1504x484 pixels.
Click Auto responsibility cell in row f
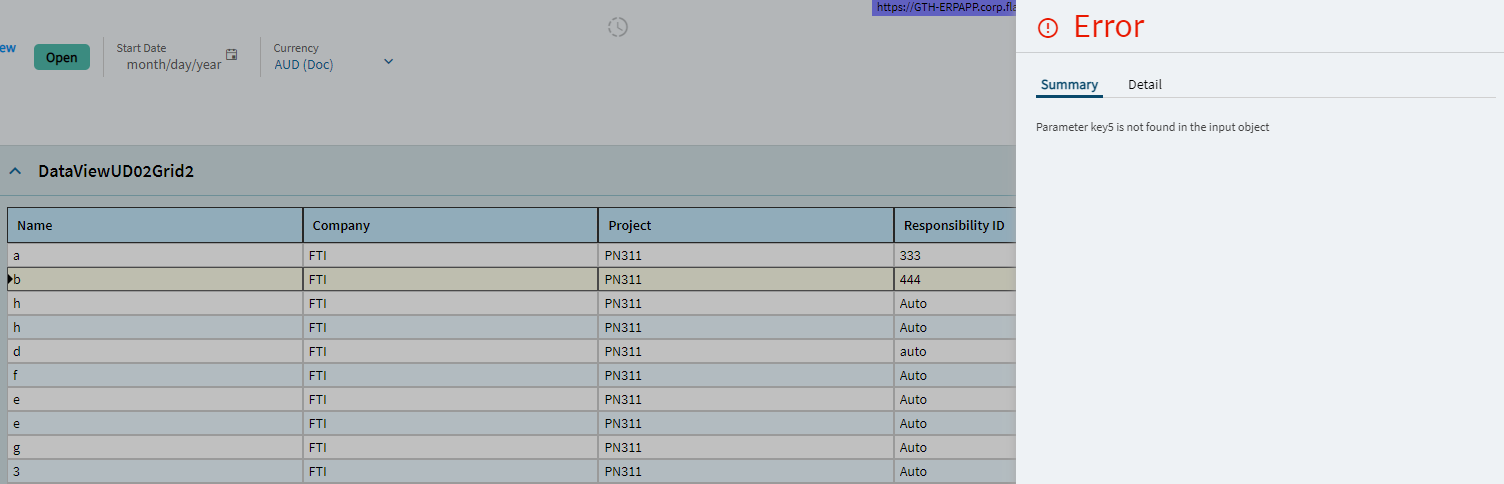tap(955, 375)
